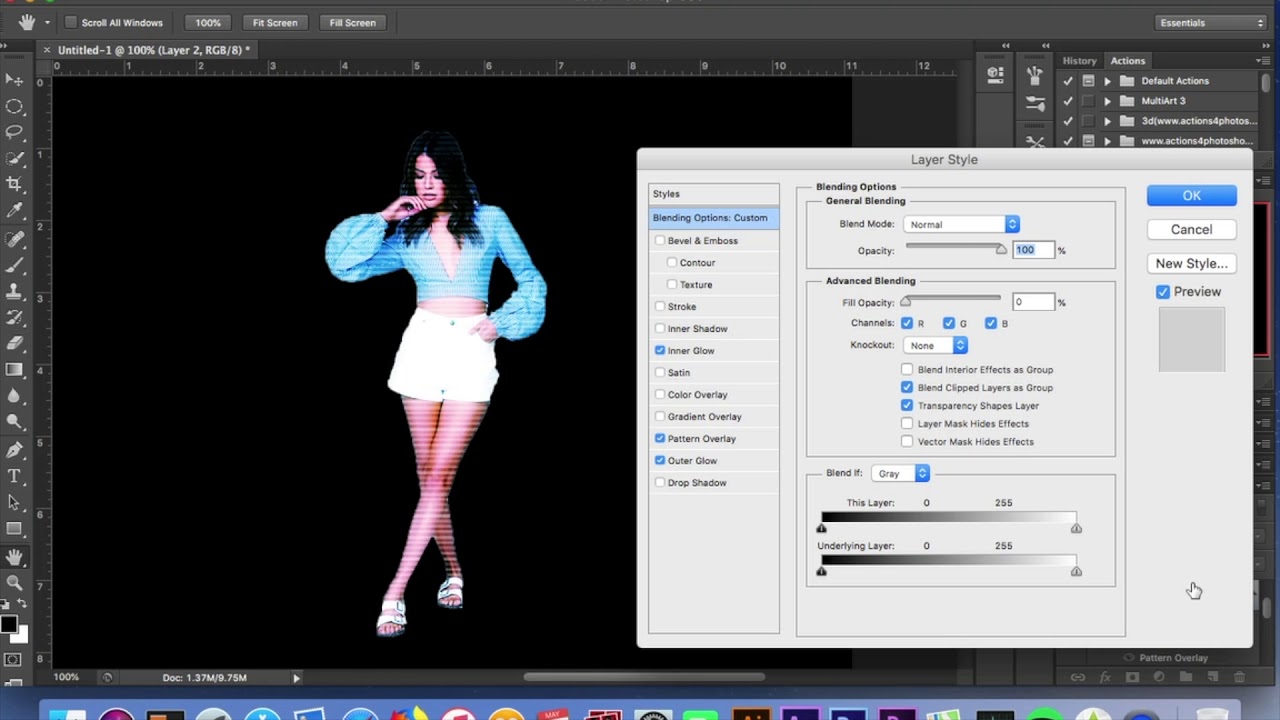The height and width of the screenshot is (720, 1280).
Task: Select the Lasso tool
Action: 14,132
